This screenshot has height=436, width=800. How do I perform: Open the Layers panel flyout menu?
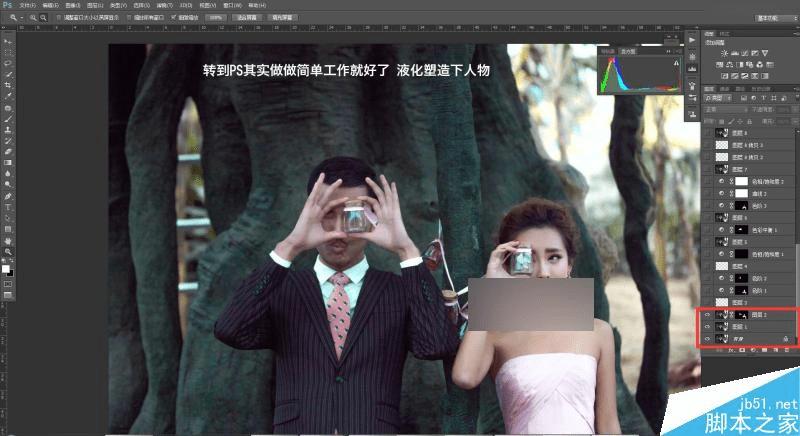pyautogui.click(x=796, y=89)
